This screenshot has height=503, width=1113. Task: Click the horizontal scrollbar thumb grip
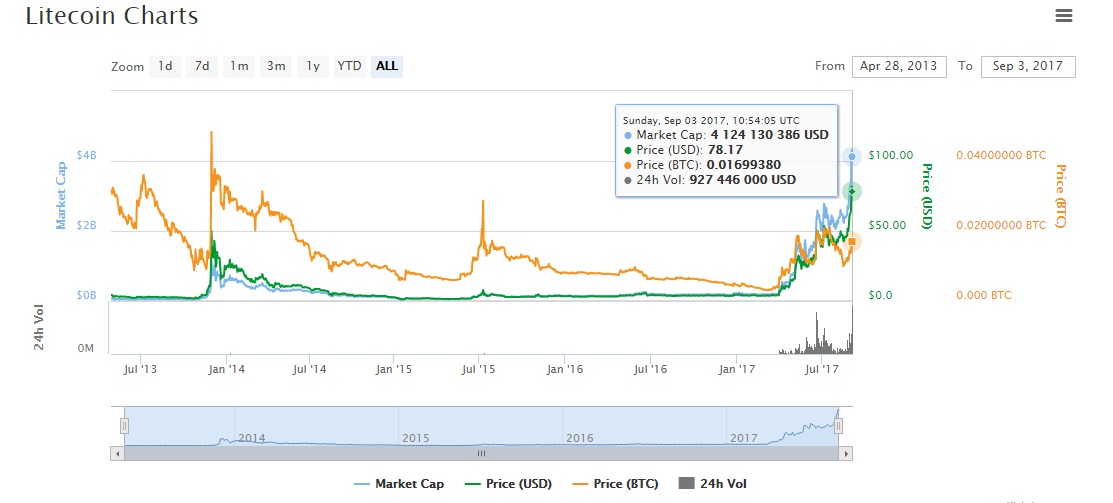tap(481, 453)
